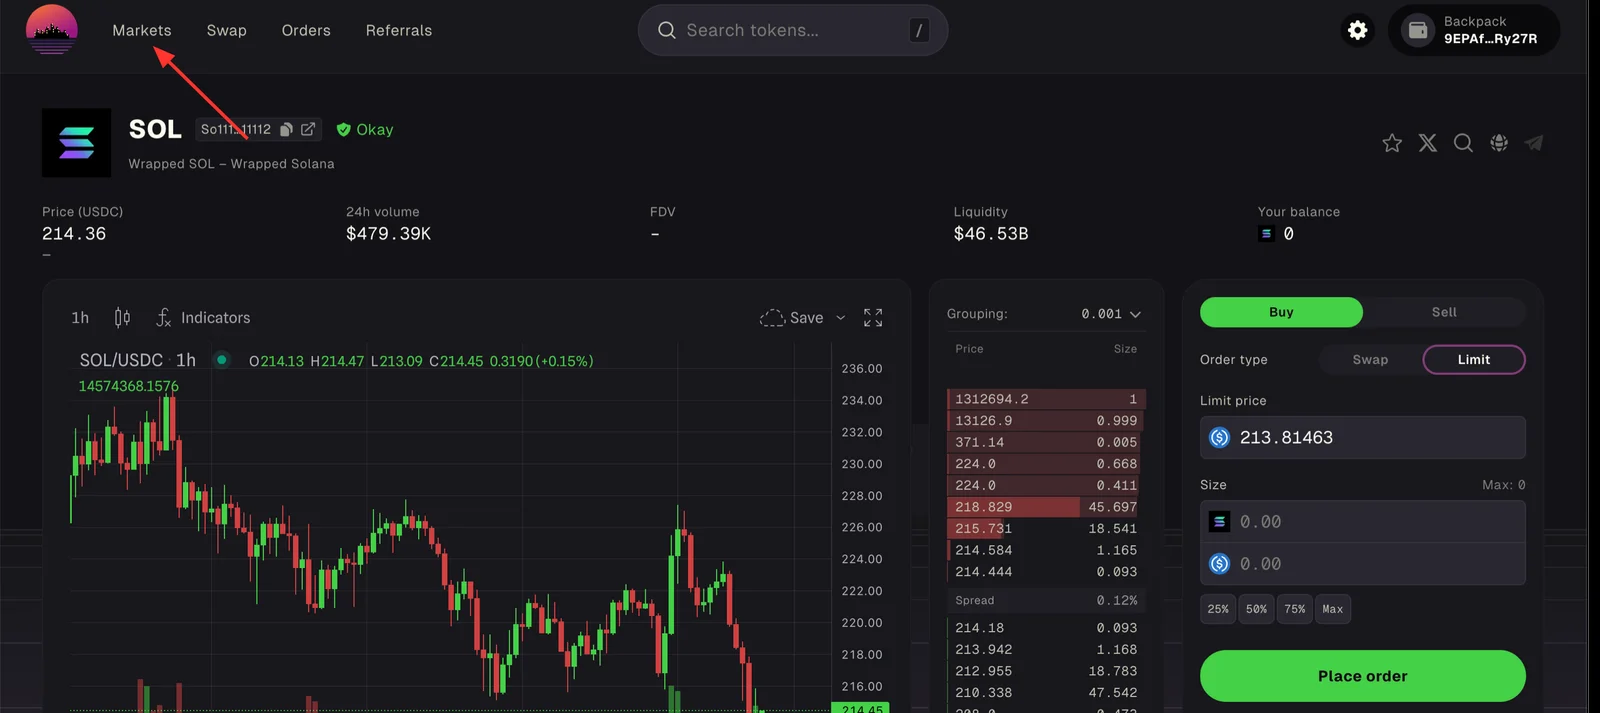Select the Swap order type
The width and height of the screenshot is (1600, 713).
pos(1370,360)
